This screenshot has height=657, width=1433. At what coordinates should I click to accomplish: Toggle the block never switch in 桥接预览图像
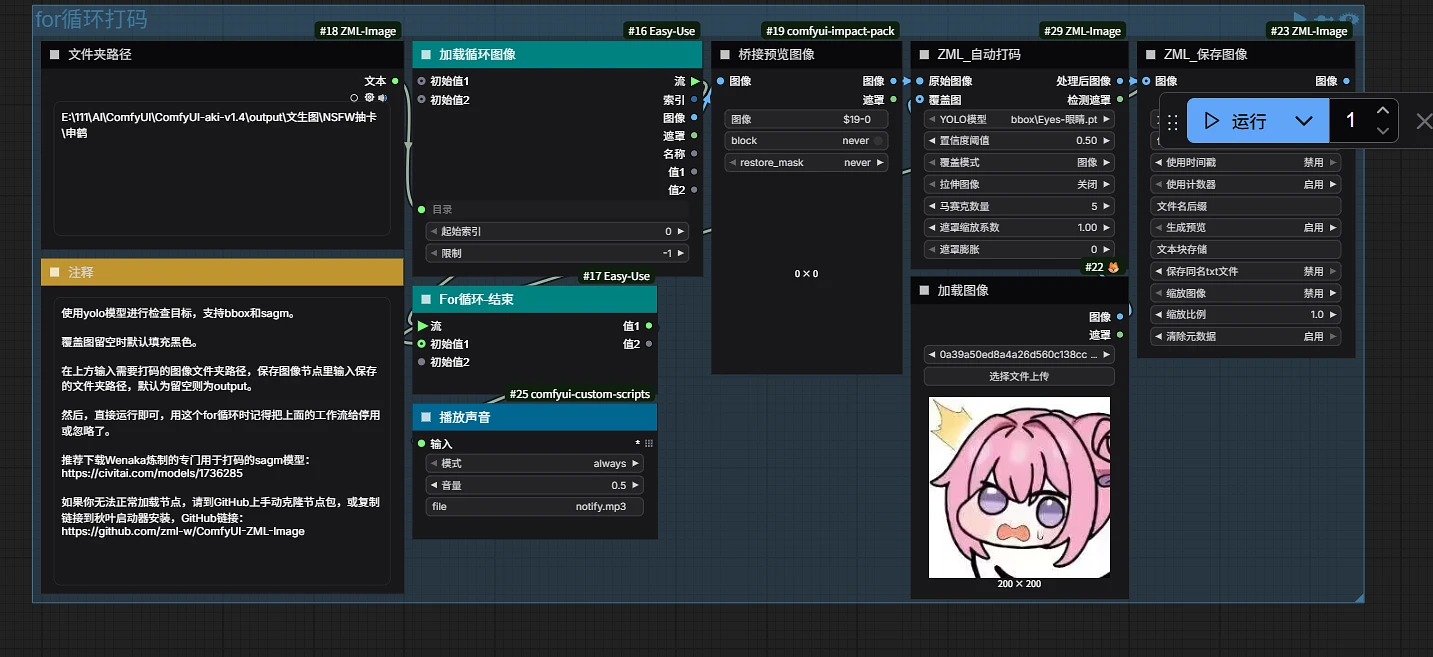tap(806, 141)
